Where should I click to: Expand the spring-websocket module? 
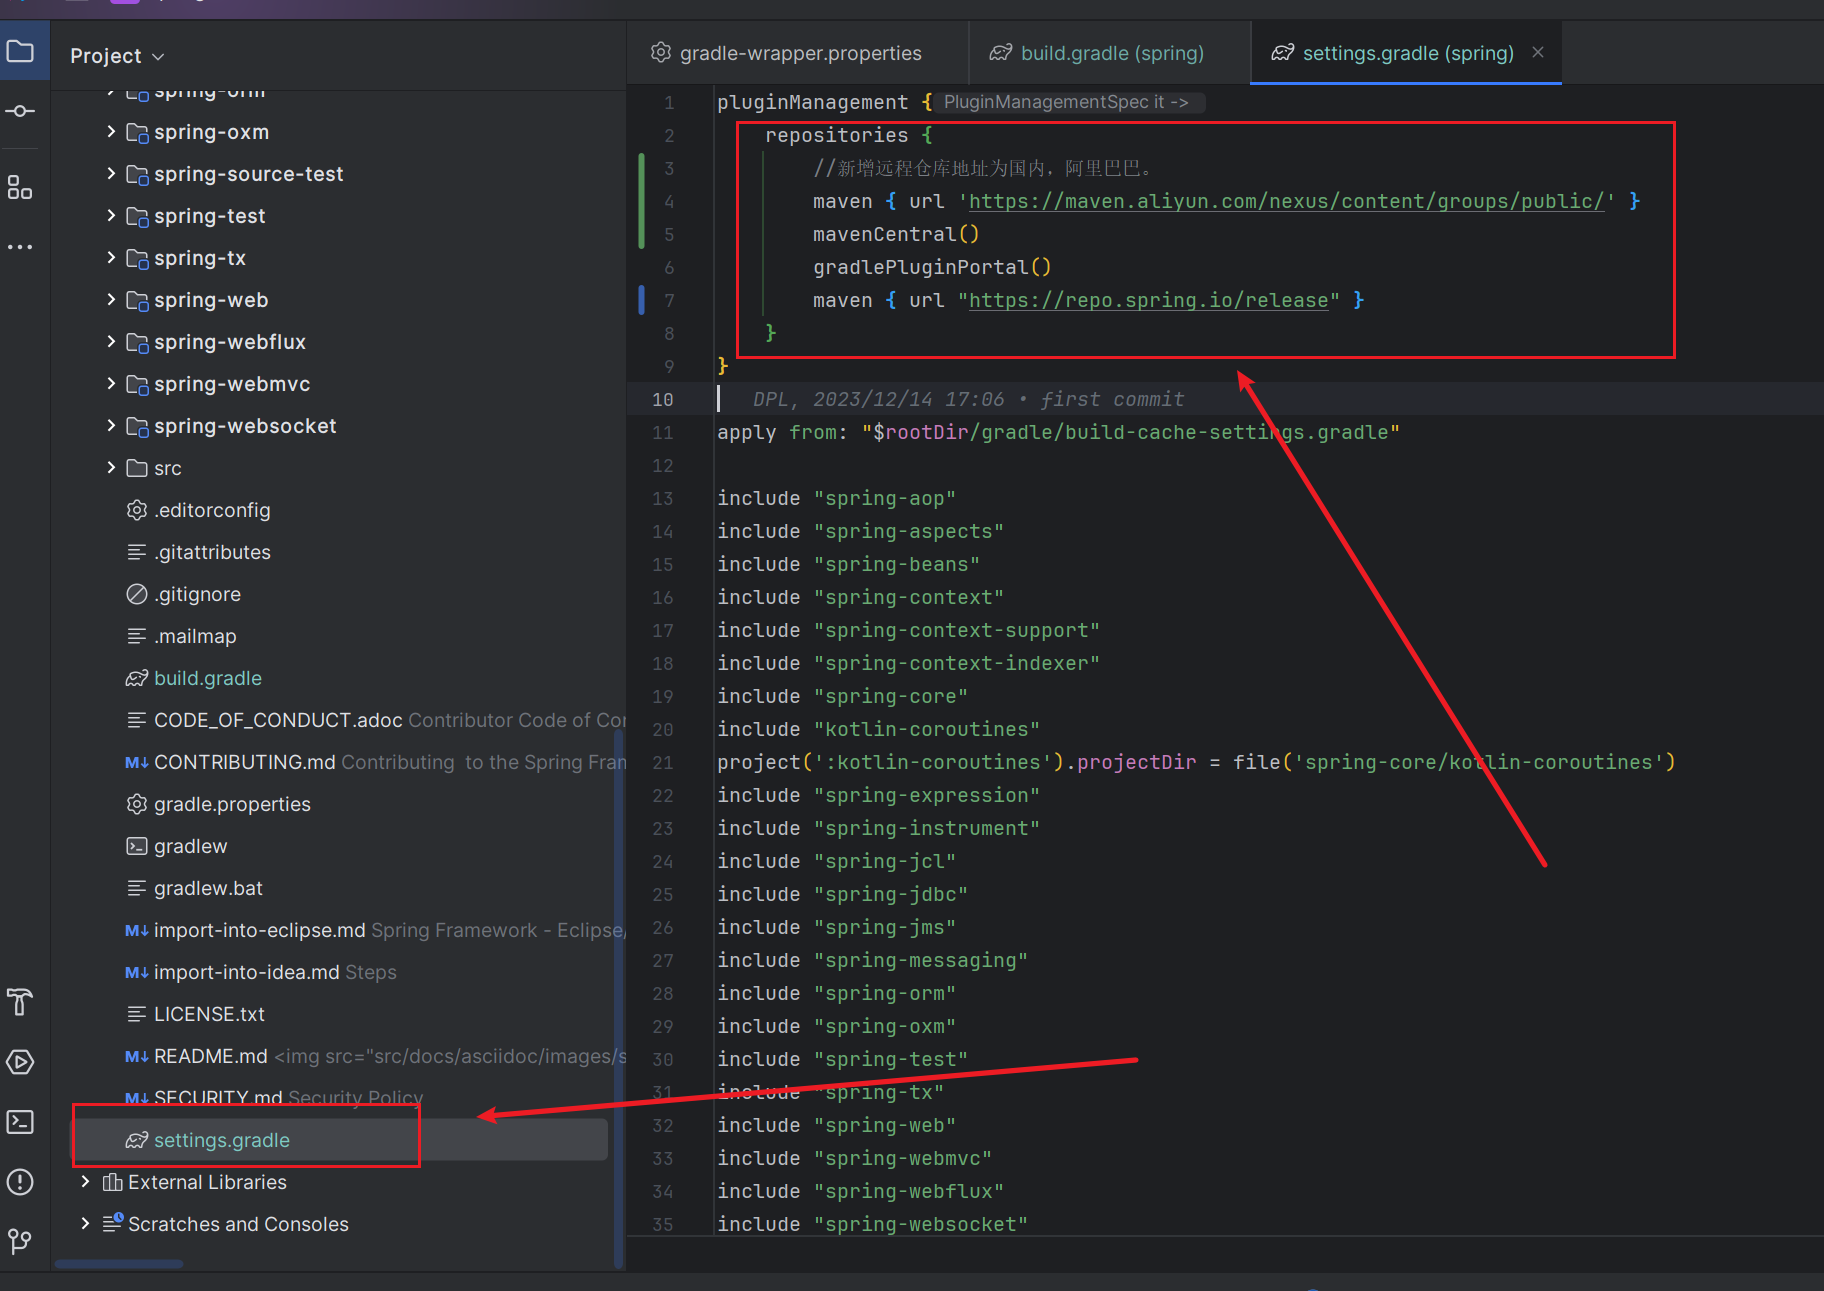pos(111,425)
